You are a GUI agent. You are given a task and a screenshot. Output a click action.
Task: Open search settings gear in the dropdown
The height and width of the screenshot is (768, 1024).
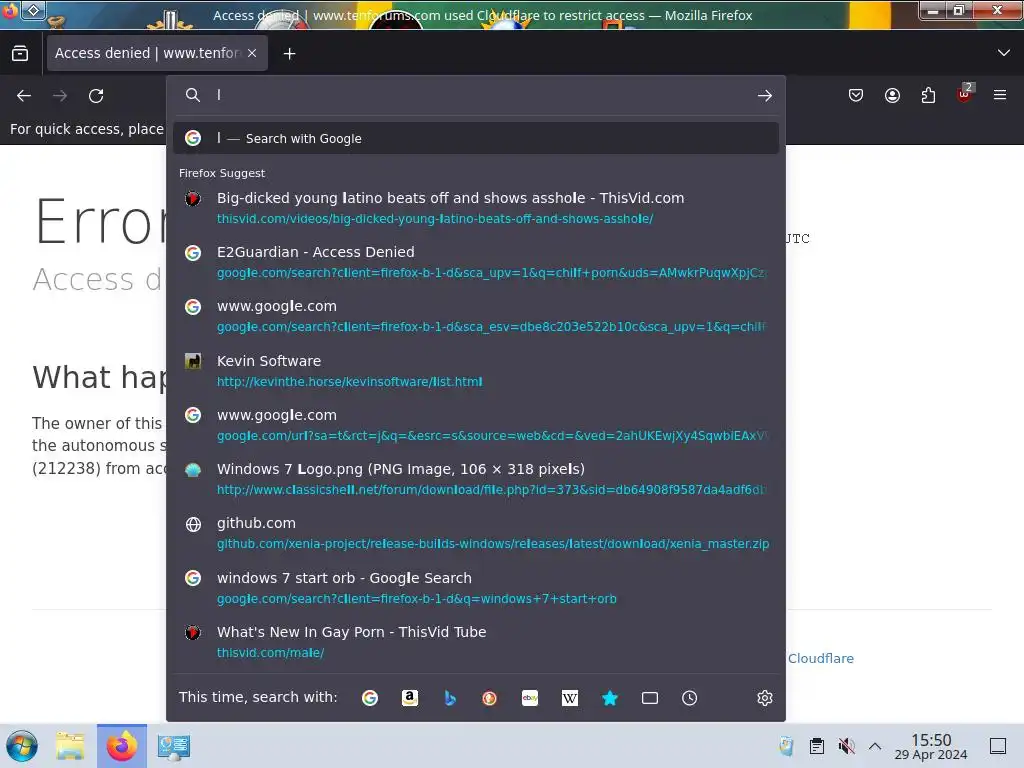coord(765,698)
